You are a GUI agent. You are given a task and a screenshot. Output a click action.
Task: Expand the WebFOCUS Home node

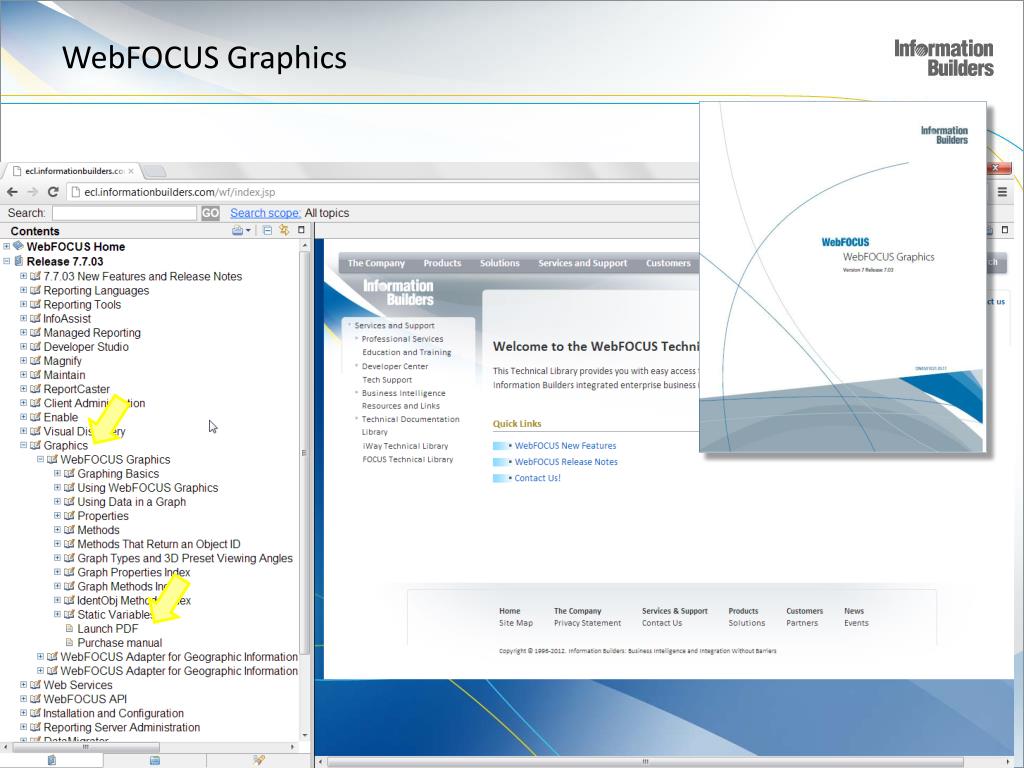7,246
